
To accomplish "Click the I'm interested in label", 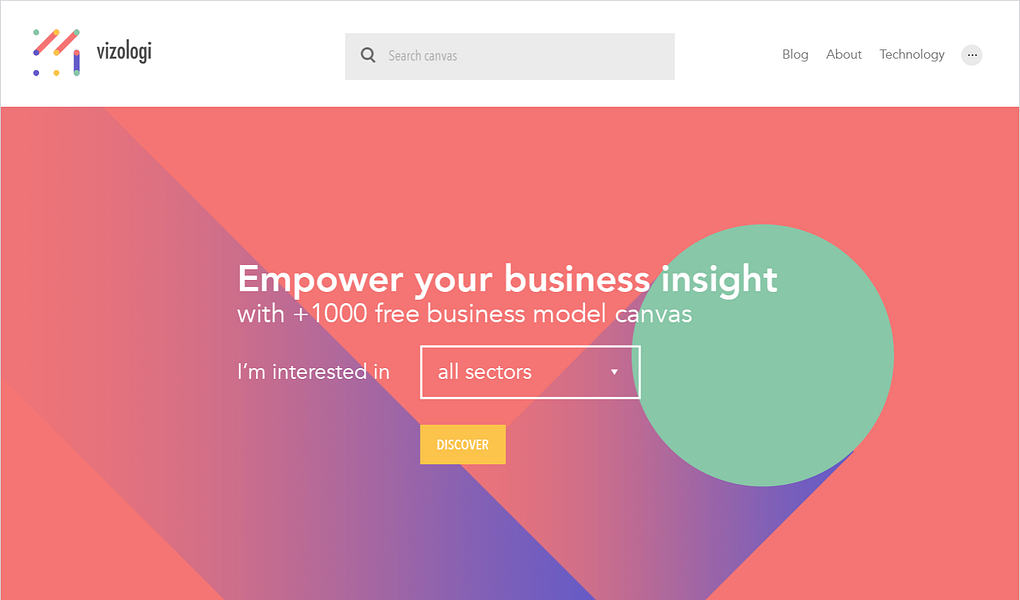I will click(x=314, y=372).
